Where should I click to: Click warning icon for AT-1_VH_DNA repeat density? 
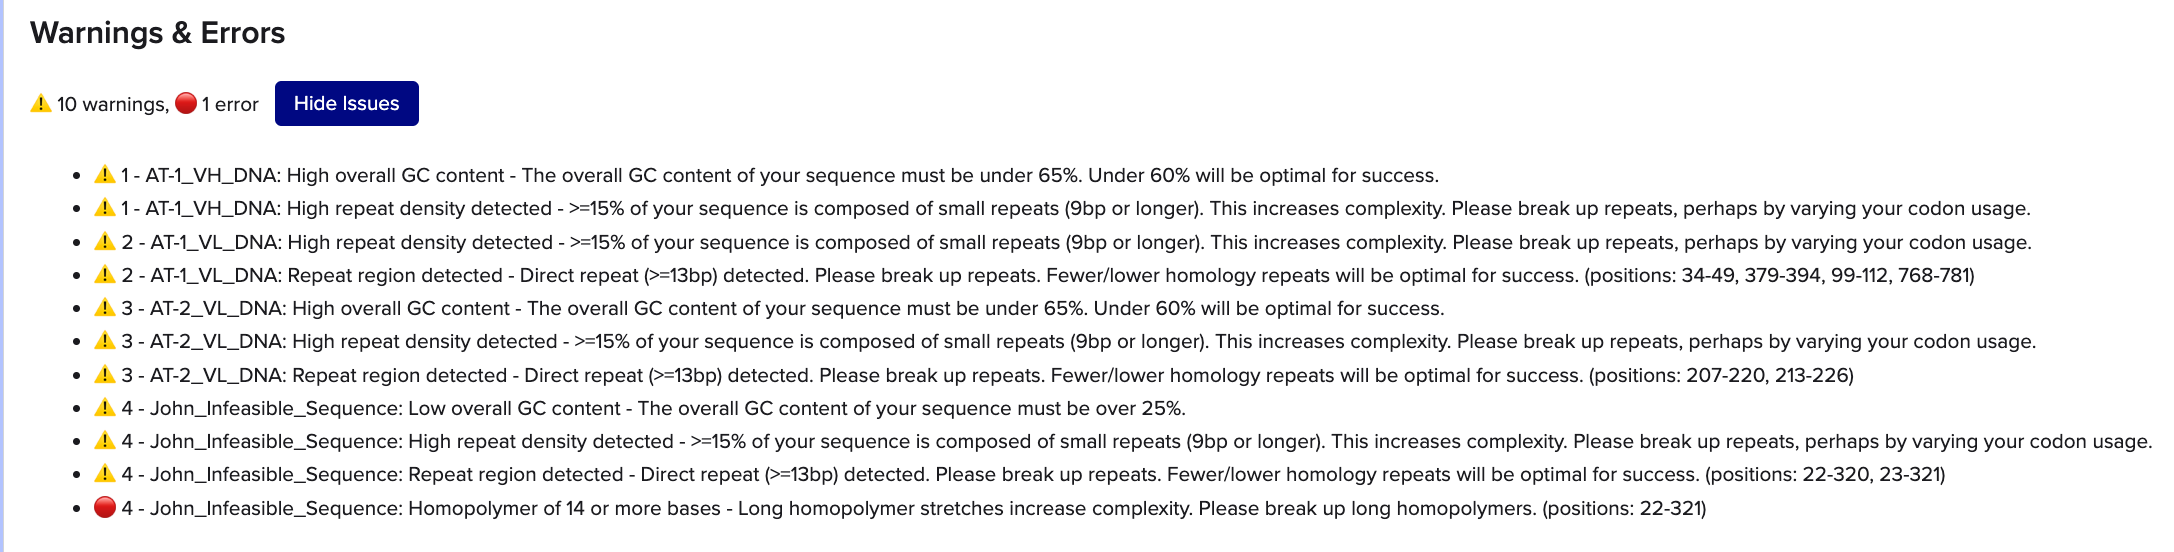[105, 207]
